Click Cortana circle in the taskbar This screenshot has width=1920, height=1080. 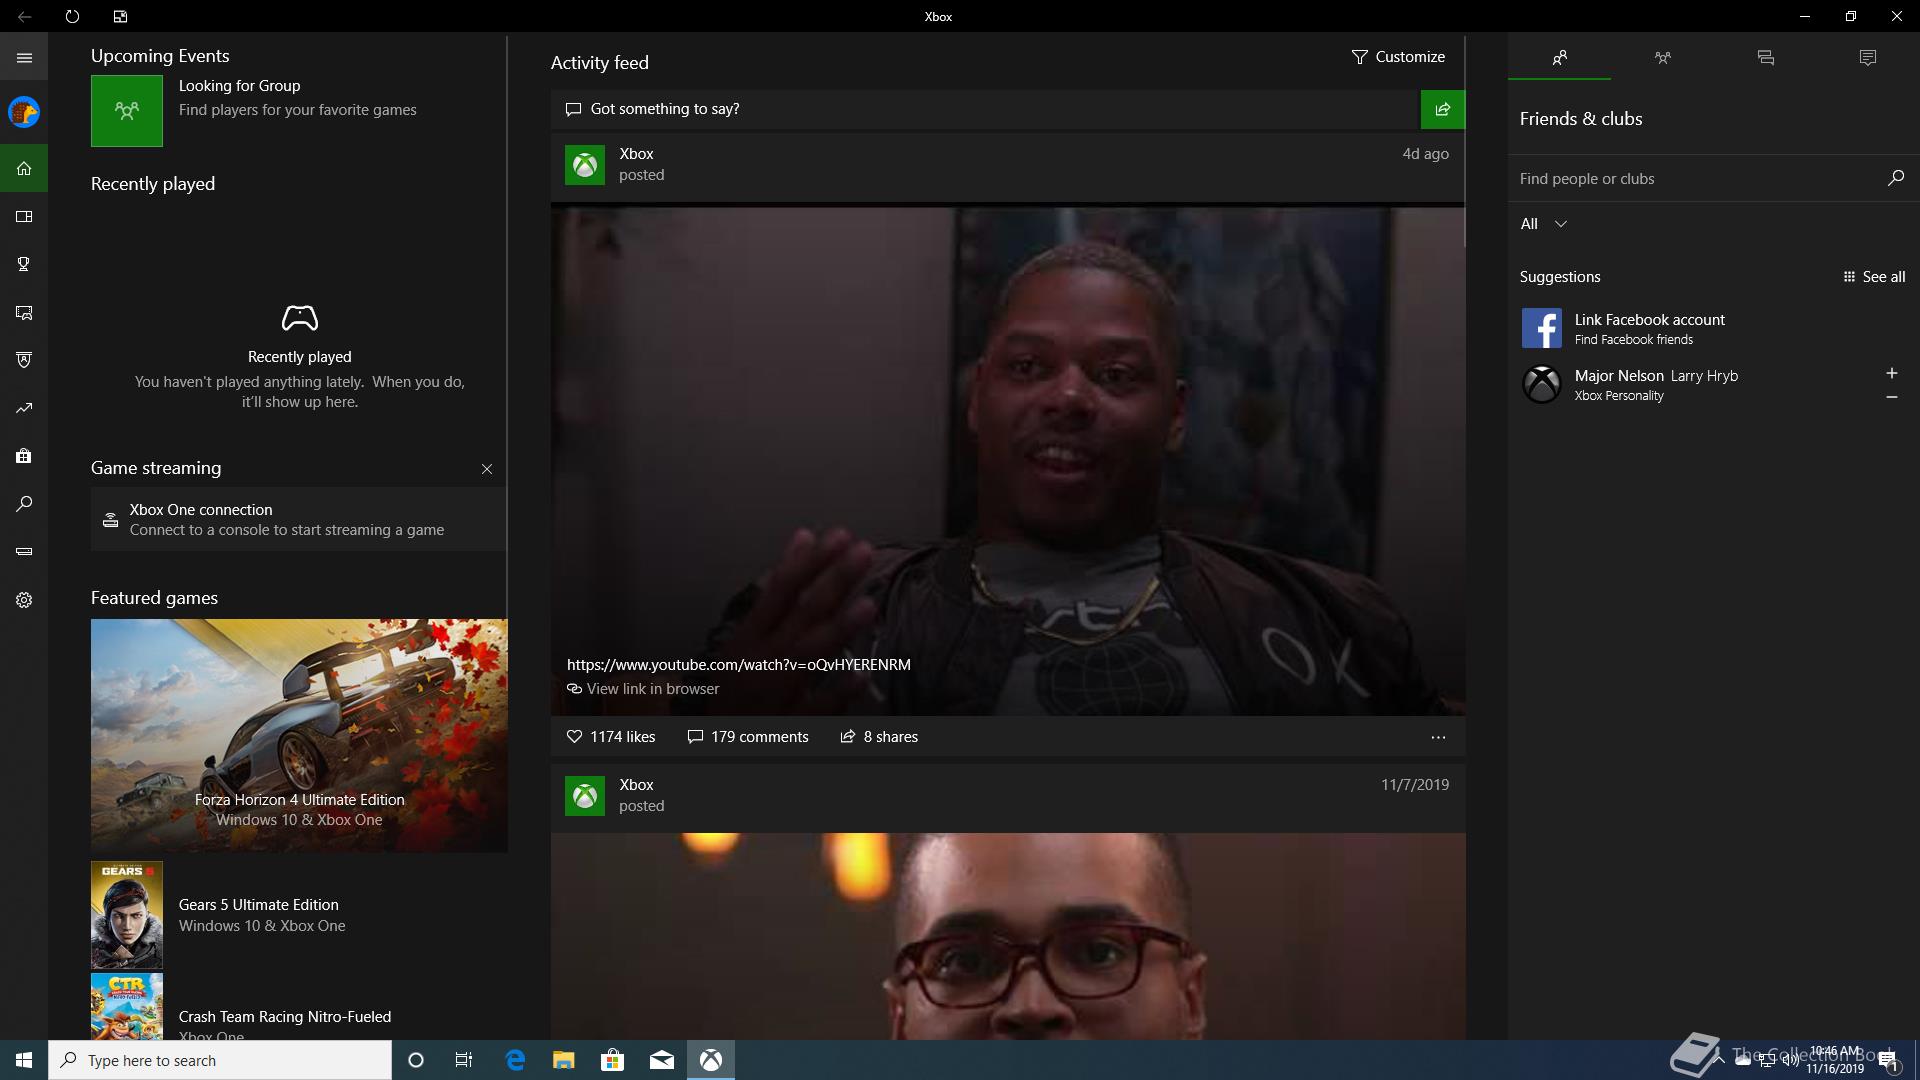(x=416, y=1060)
